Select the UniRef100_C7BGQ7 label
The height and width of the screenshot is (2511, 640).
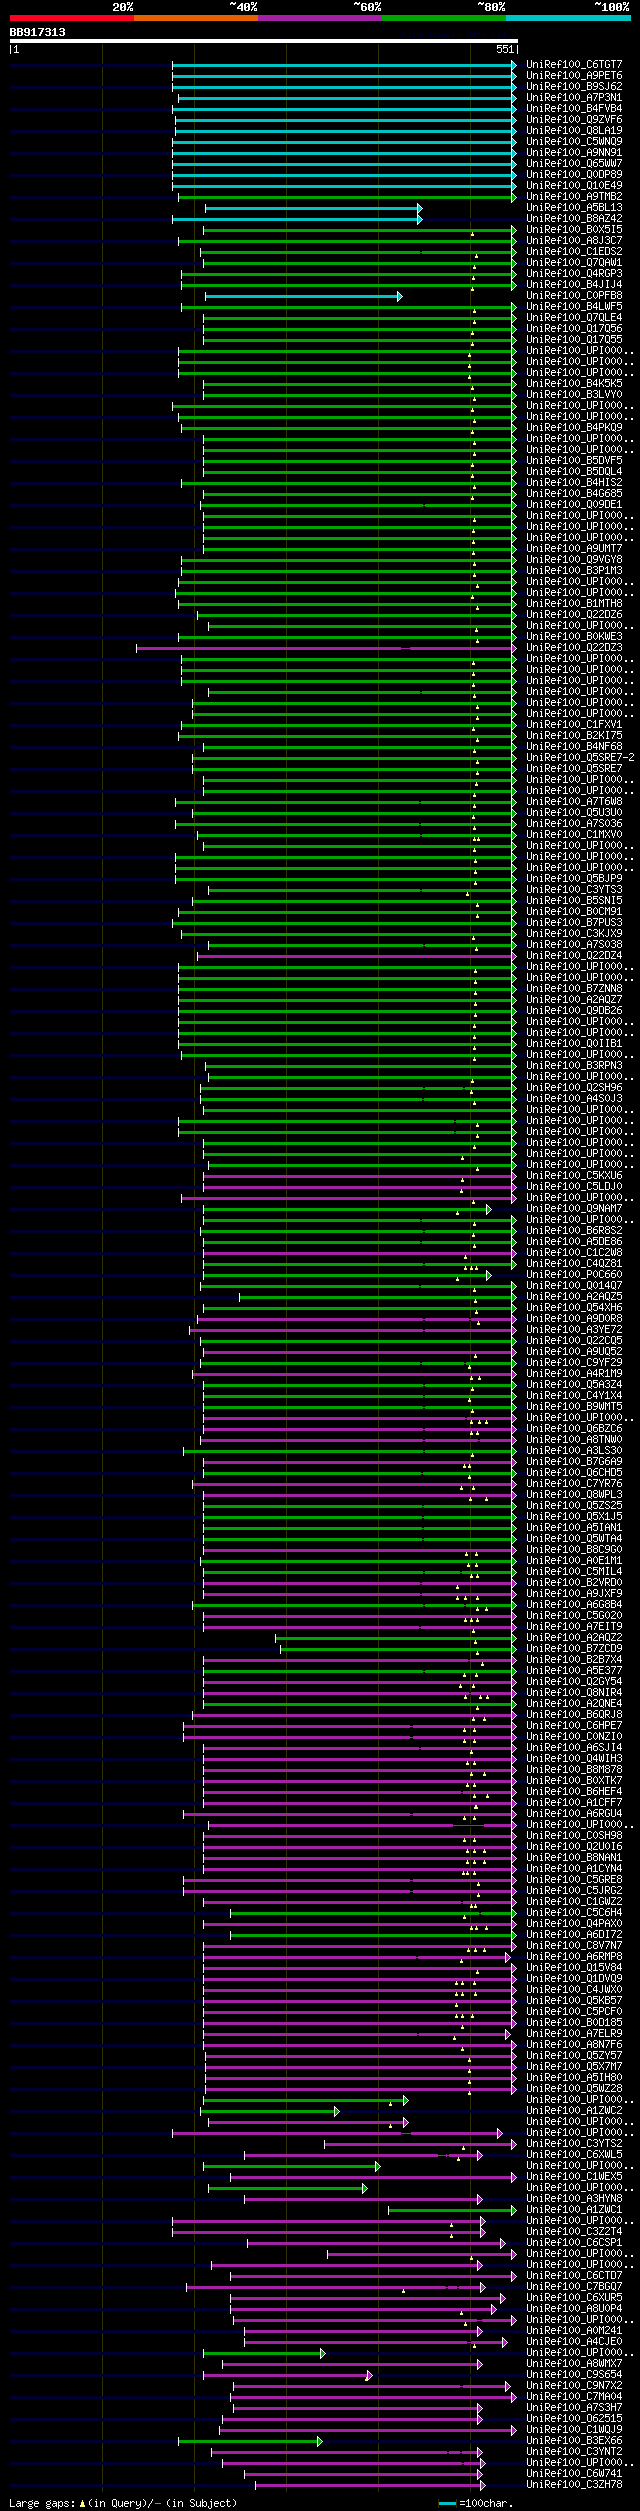tap(574, 2287)
